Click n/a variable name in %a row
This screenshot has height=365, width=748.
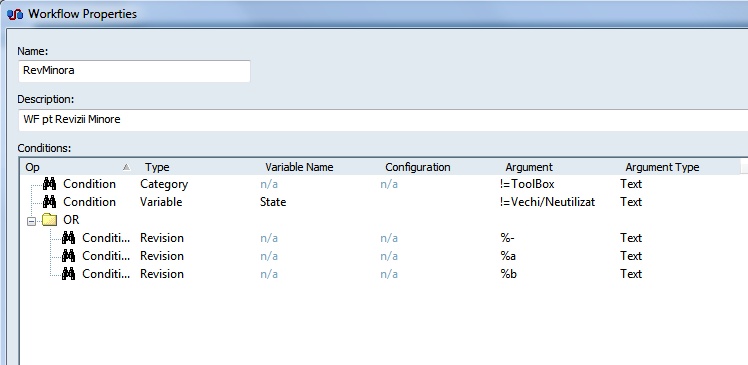(x=269, y=256)
